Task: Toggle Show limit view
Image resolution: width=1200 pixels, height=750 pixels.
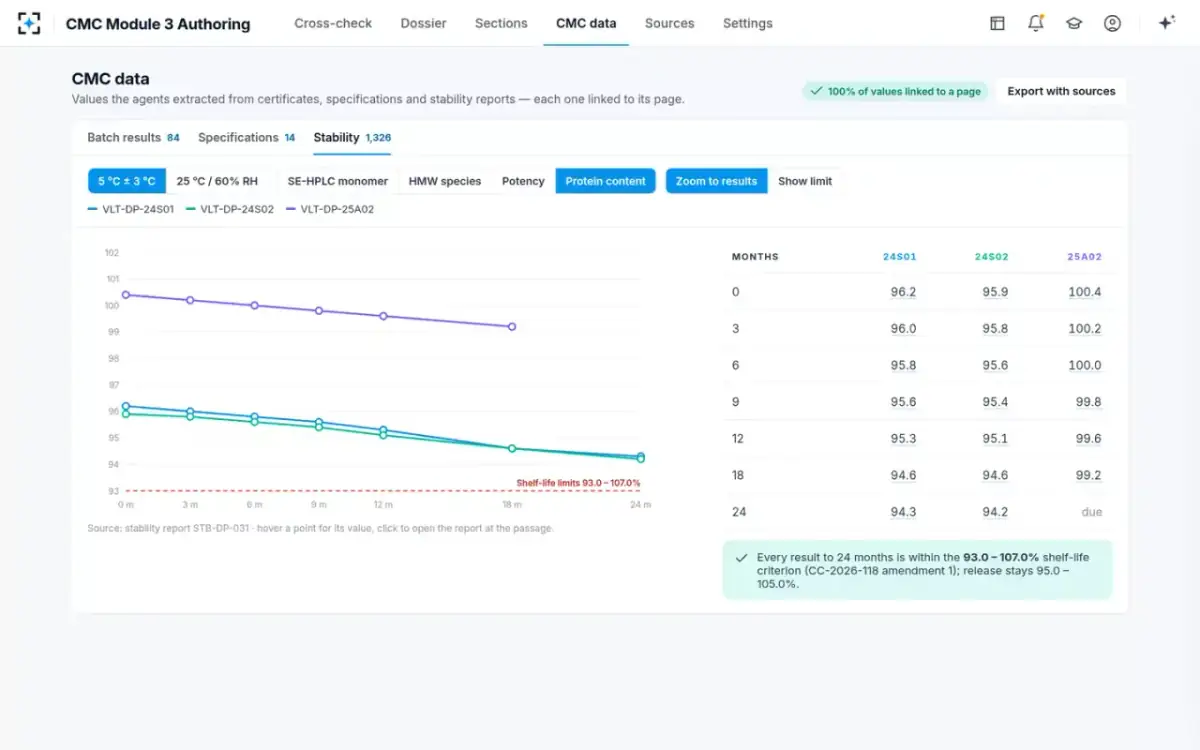Action: coord(805,181)
